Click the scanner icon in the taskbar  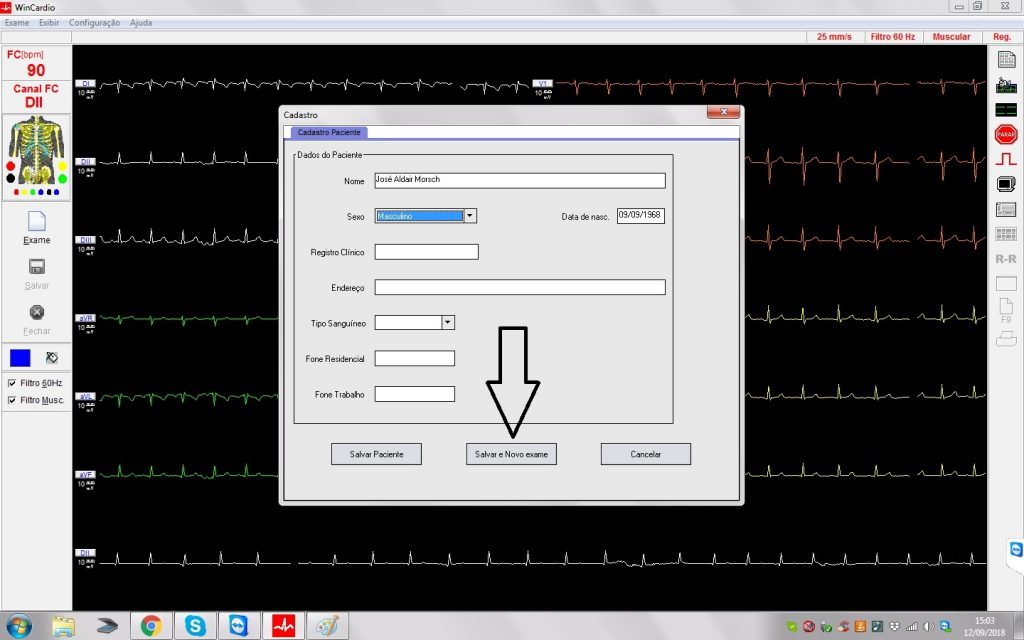[107, 626]
